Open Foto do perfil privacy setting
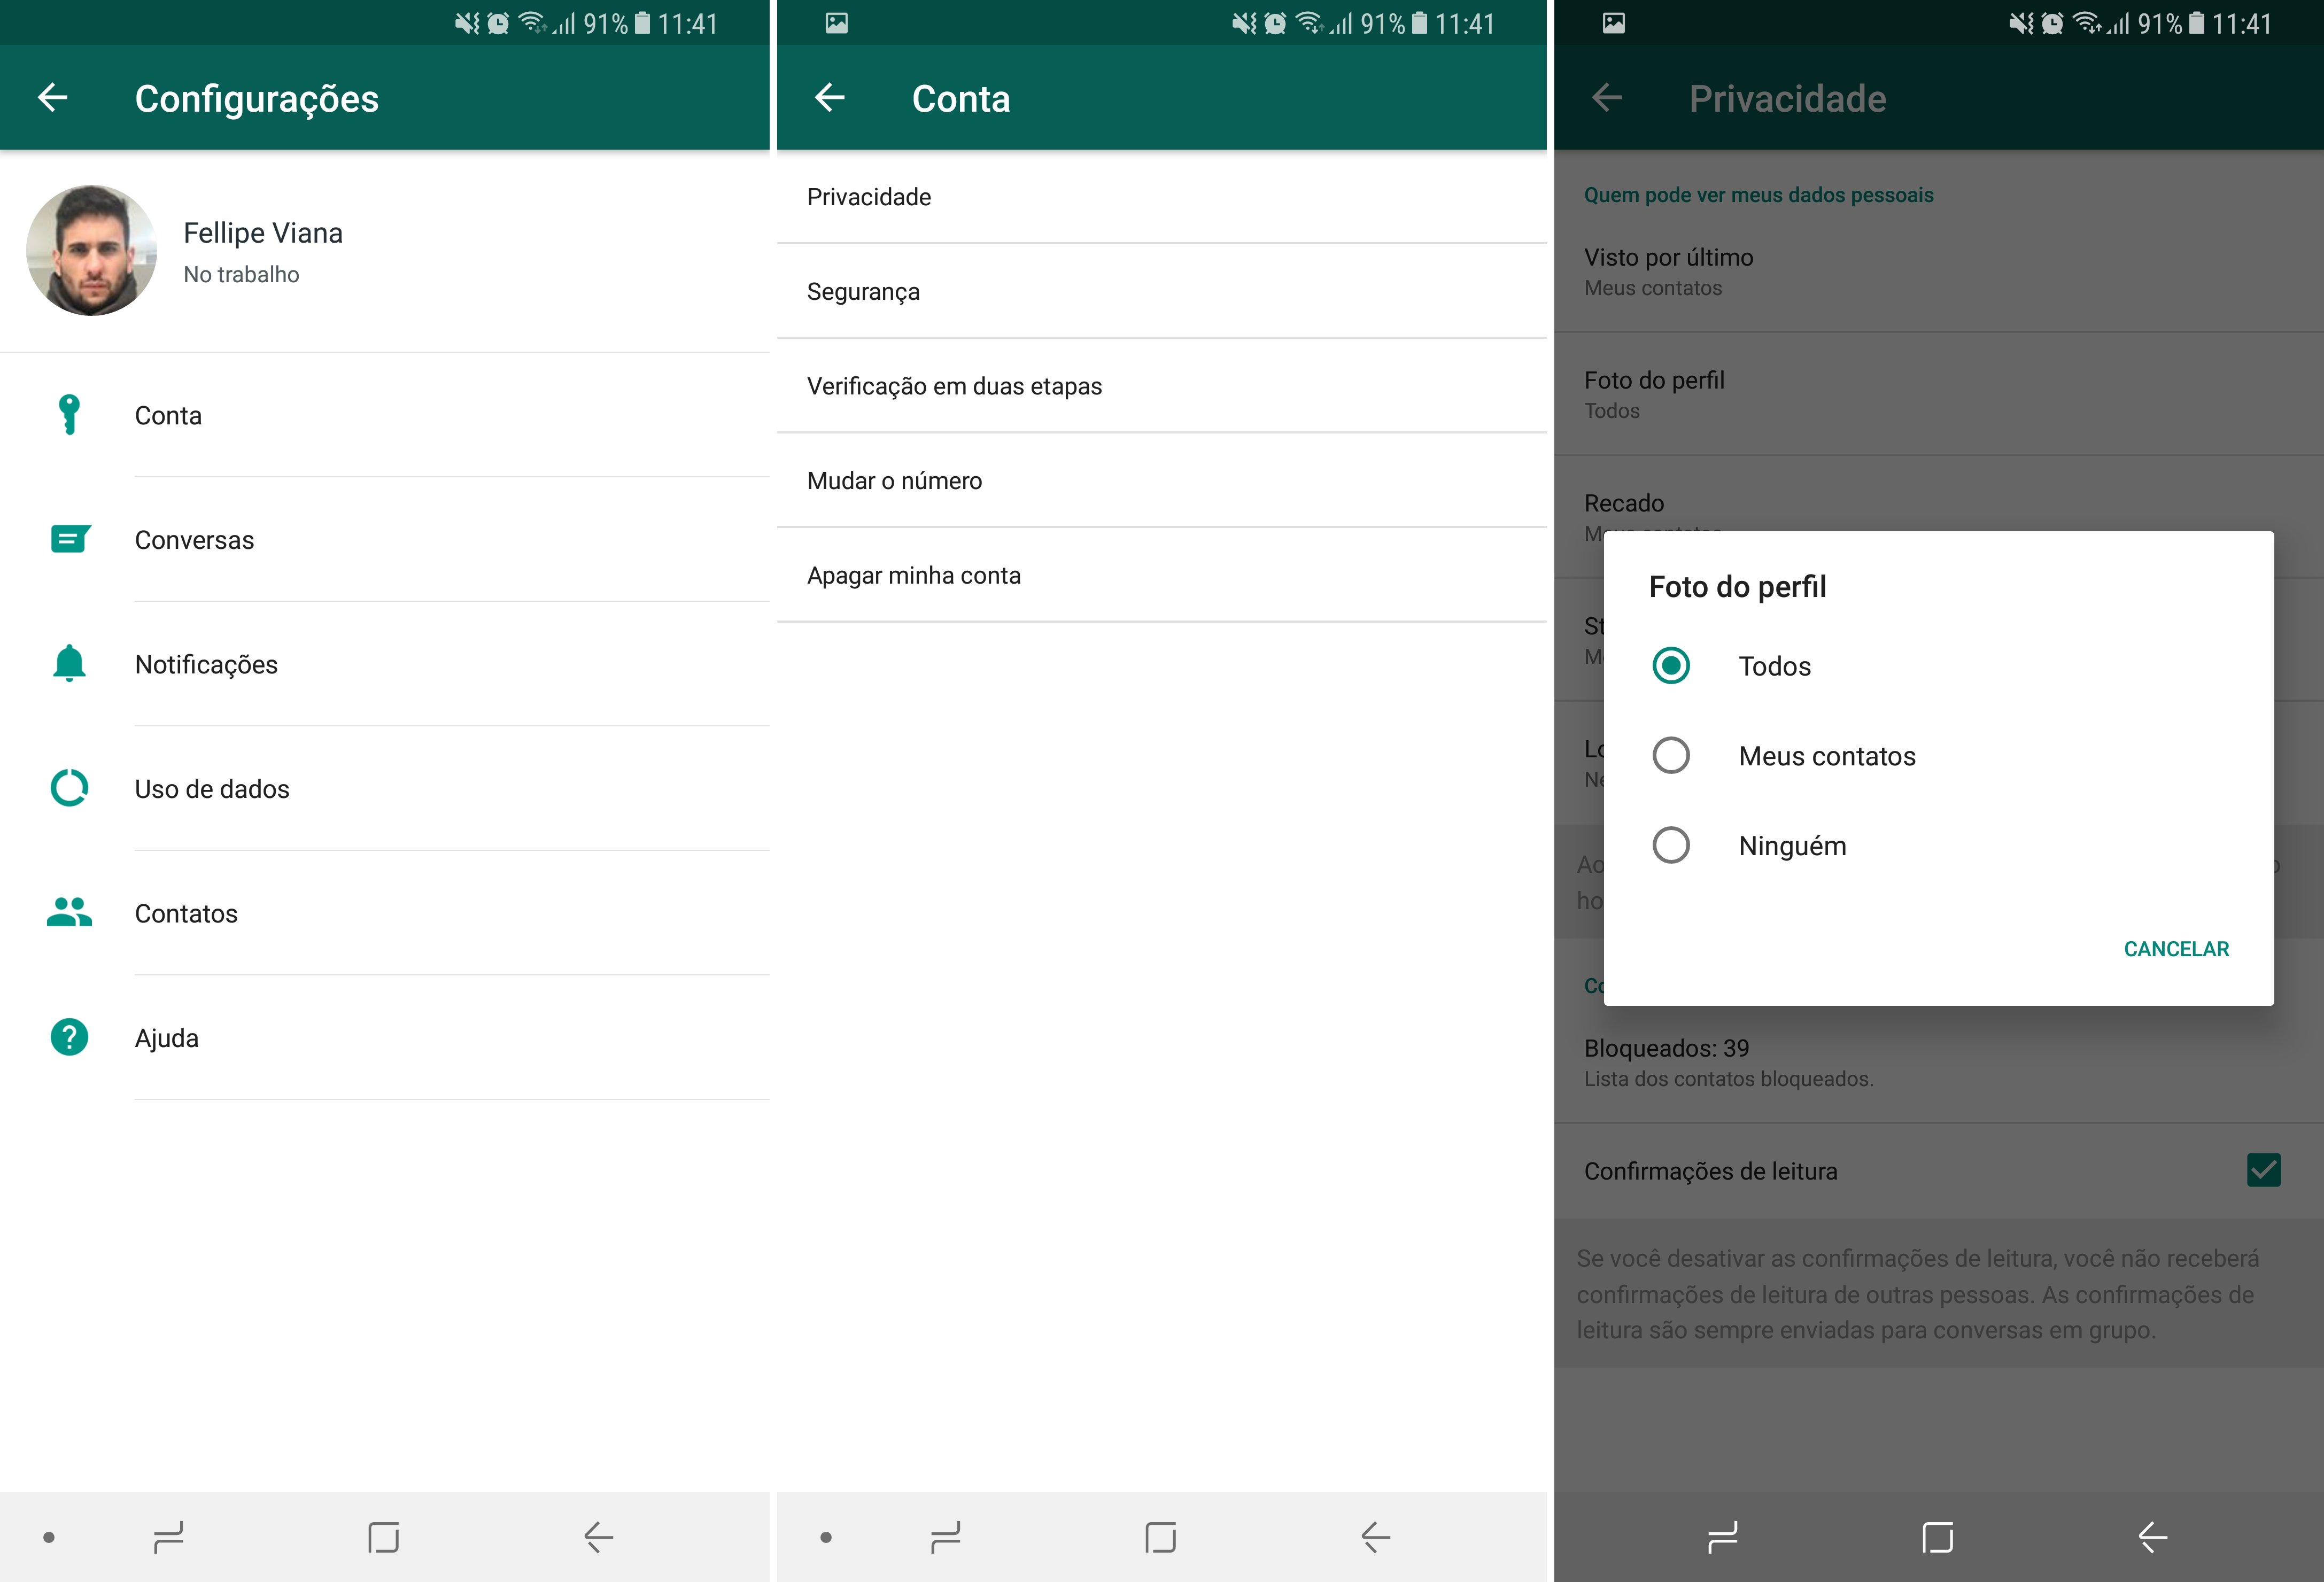The width and height of the screenshot is (2324, 1582). pos(1939,394)
